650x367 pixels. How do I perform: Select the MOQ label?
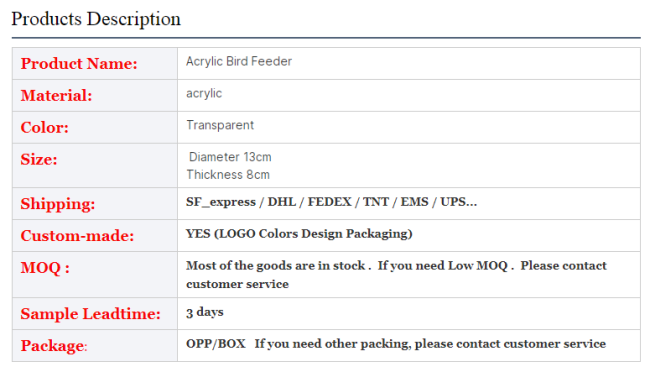45,267
